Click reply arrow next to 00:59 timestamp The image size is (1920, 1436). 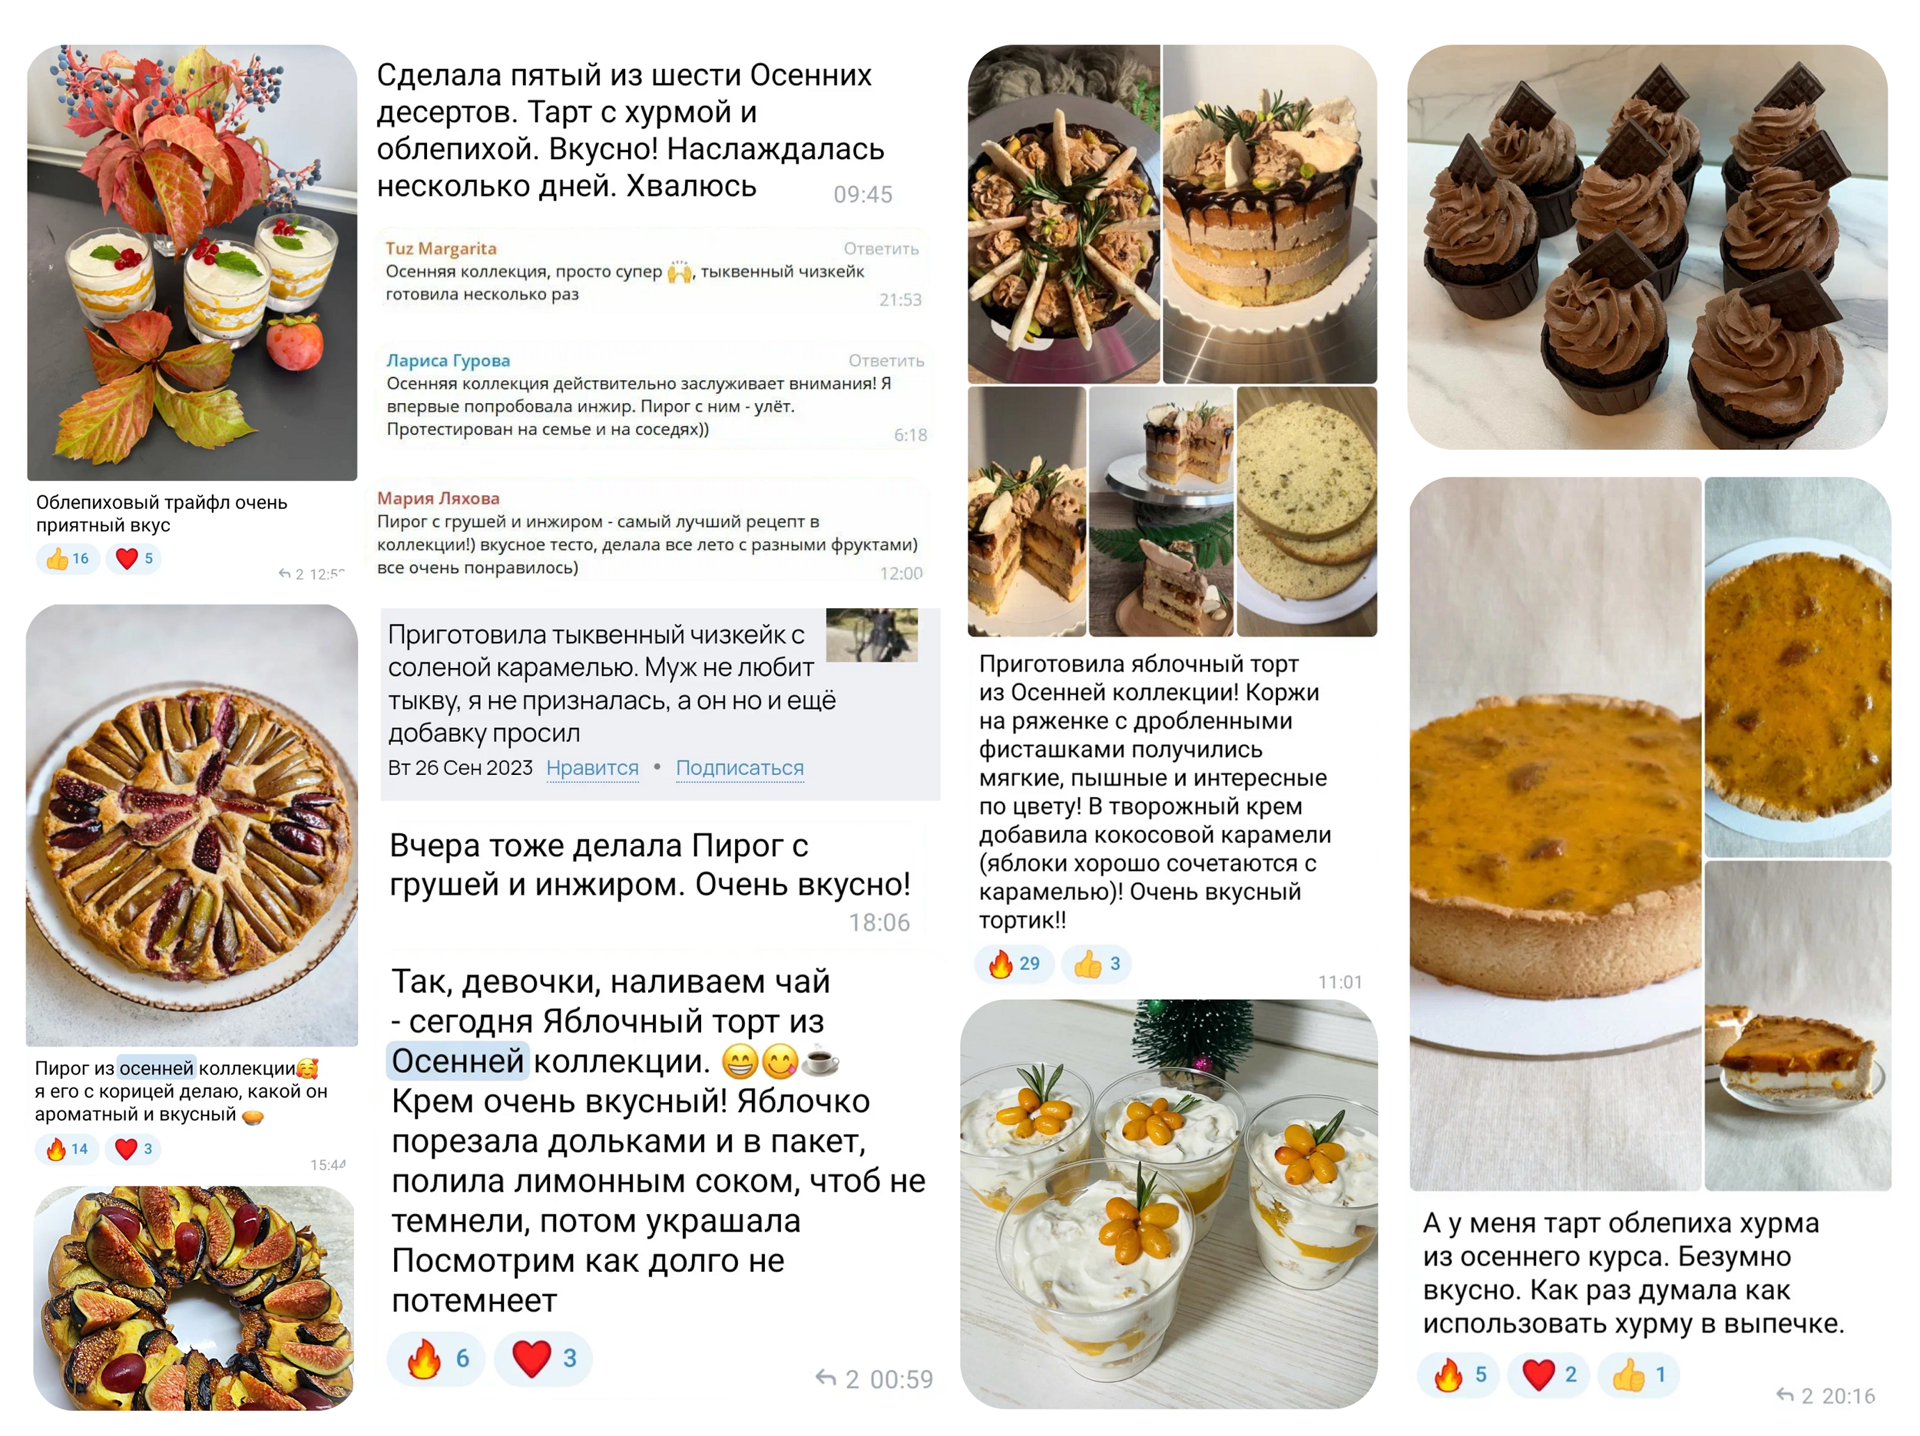(x=825, y=1379)
